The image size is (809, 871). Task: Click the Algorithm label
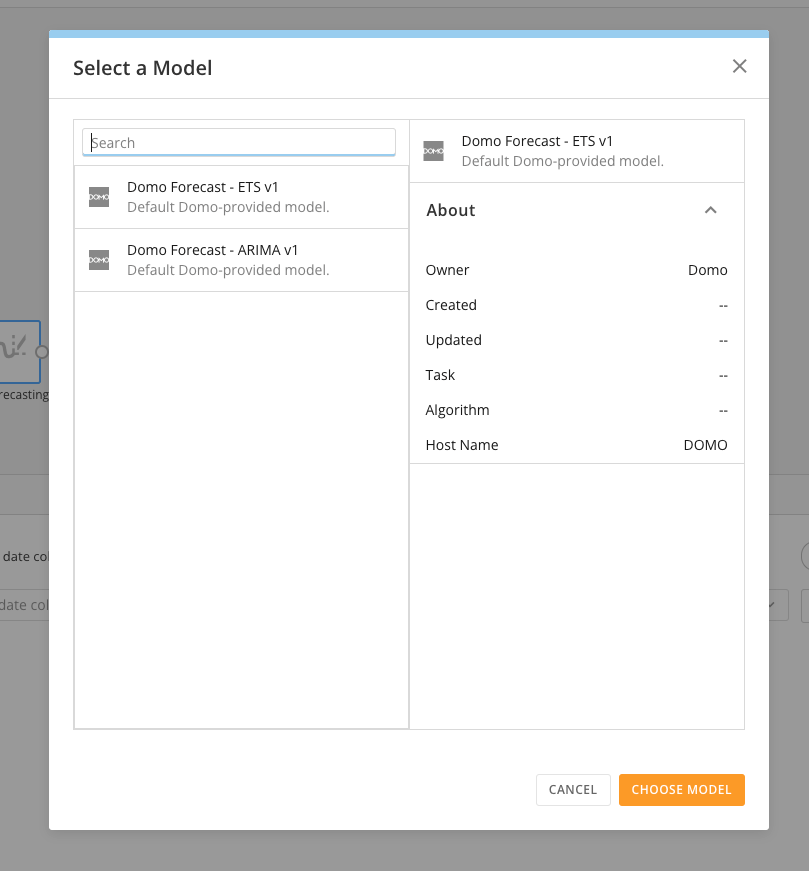(457, 410)
